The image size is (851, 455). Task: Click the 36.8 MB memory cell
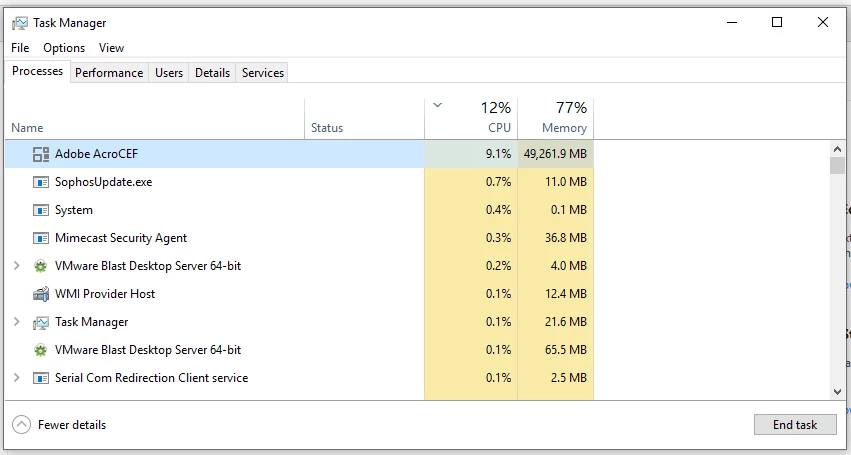click(555, 238)
